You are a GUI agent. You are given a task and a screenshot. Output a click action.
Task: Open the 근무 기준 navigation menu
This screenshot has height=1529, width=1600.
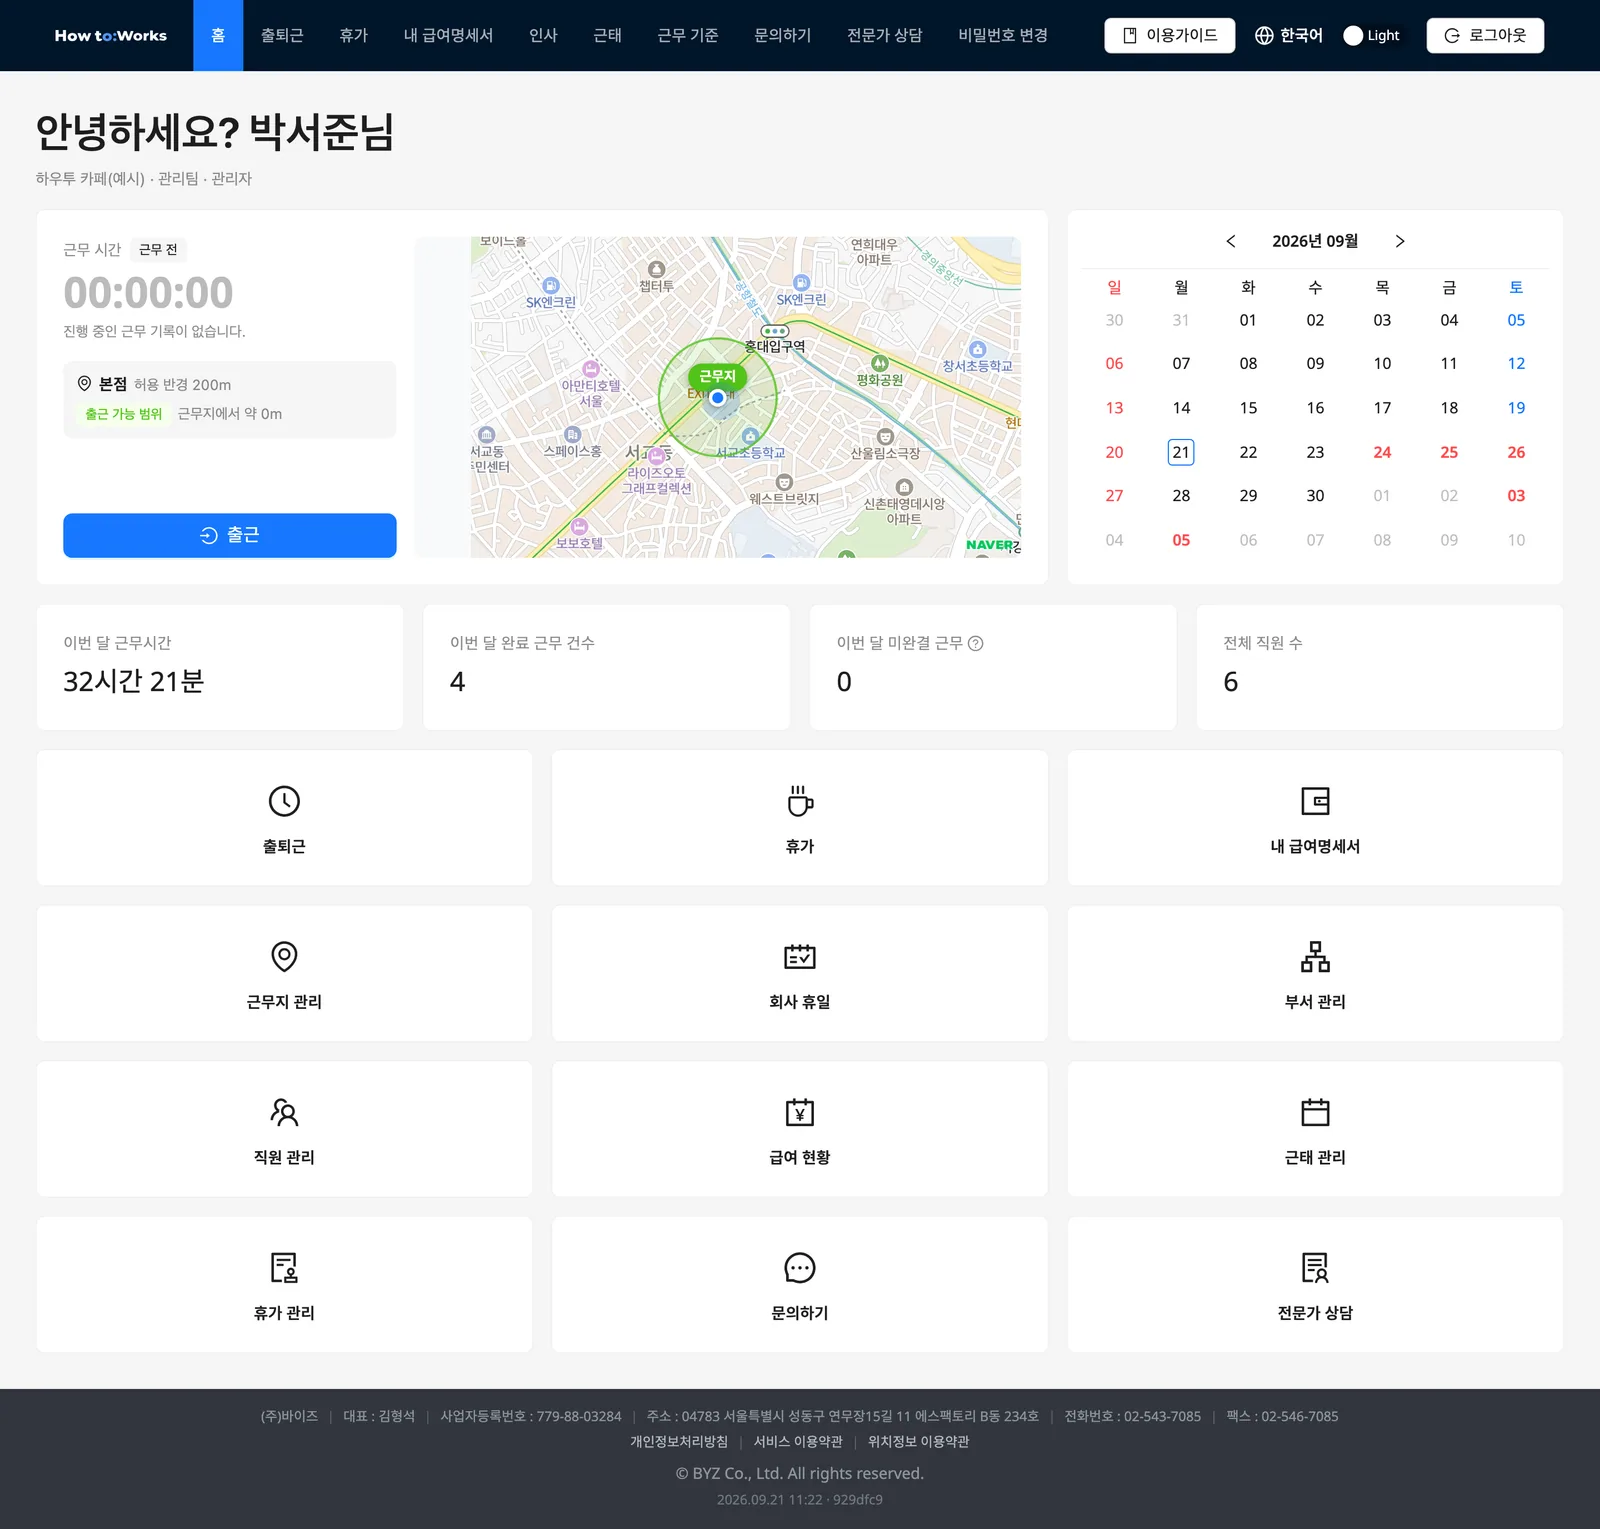coord(688,35)
